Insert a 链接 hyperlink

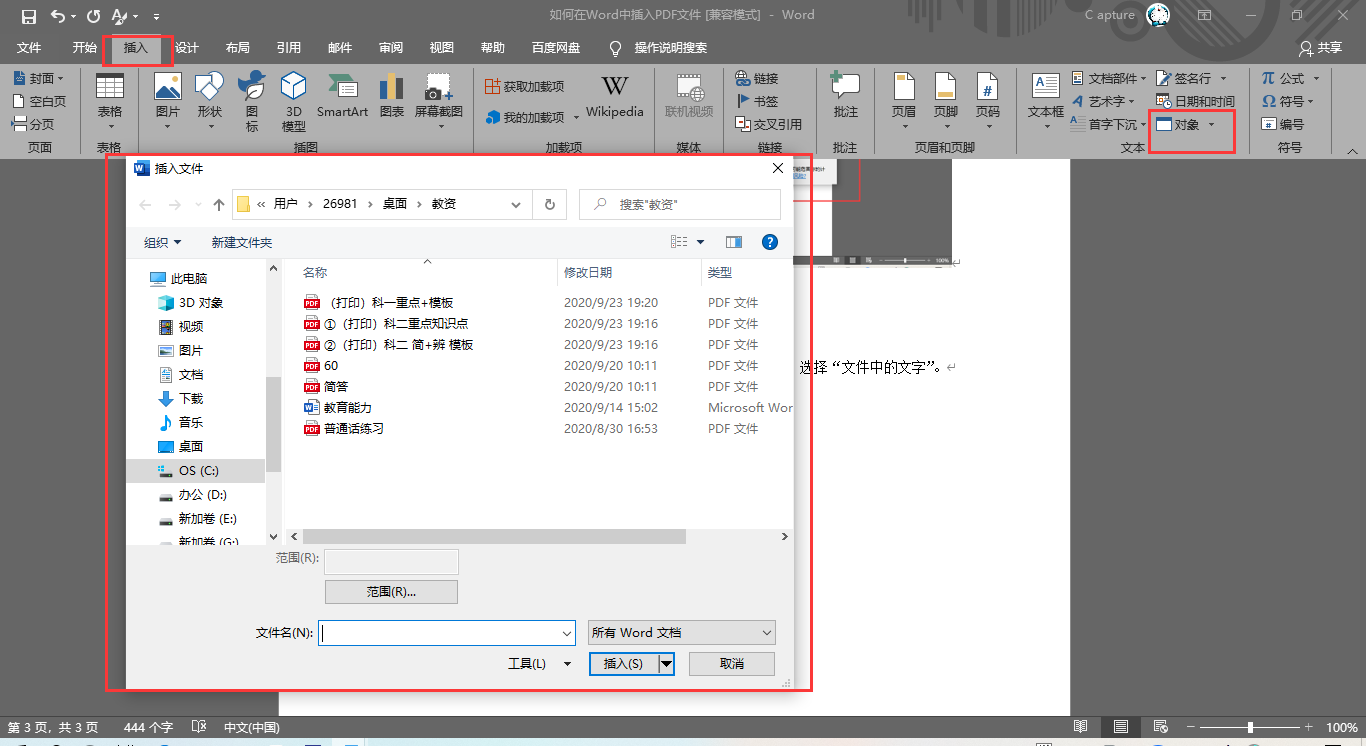757,78
